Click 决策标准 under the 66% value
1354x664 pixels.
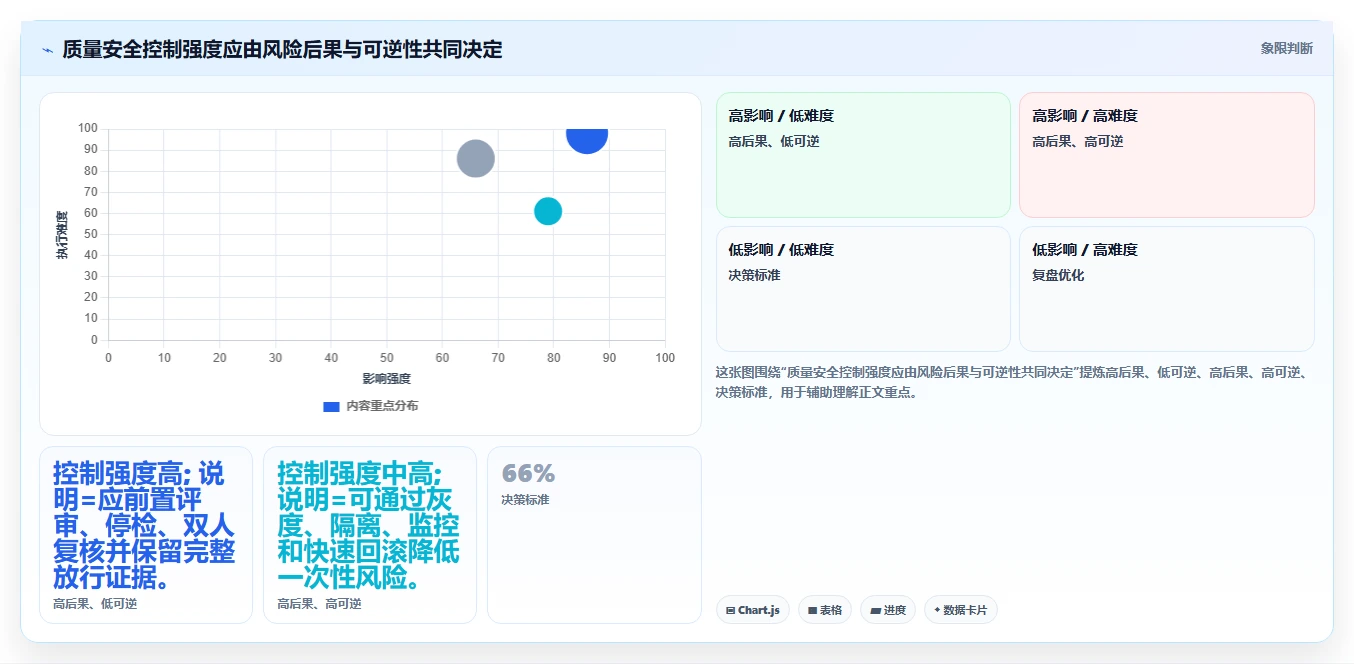click(525, 500)
